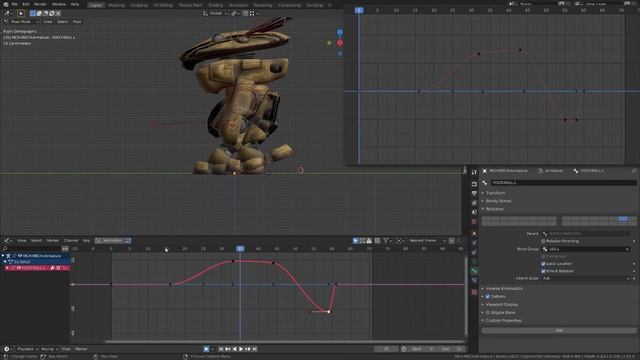Click the red X axis gizmo
This screenshot has width=640, height=360.
340,43
